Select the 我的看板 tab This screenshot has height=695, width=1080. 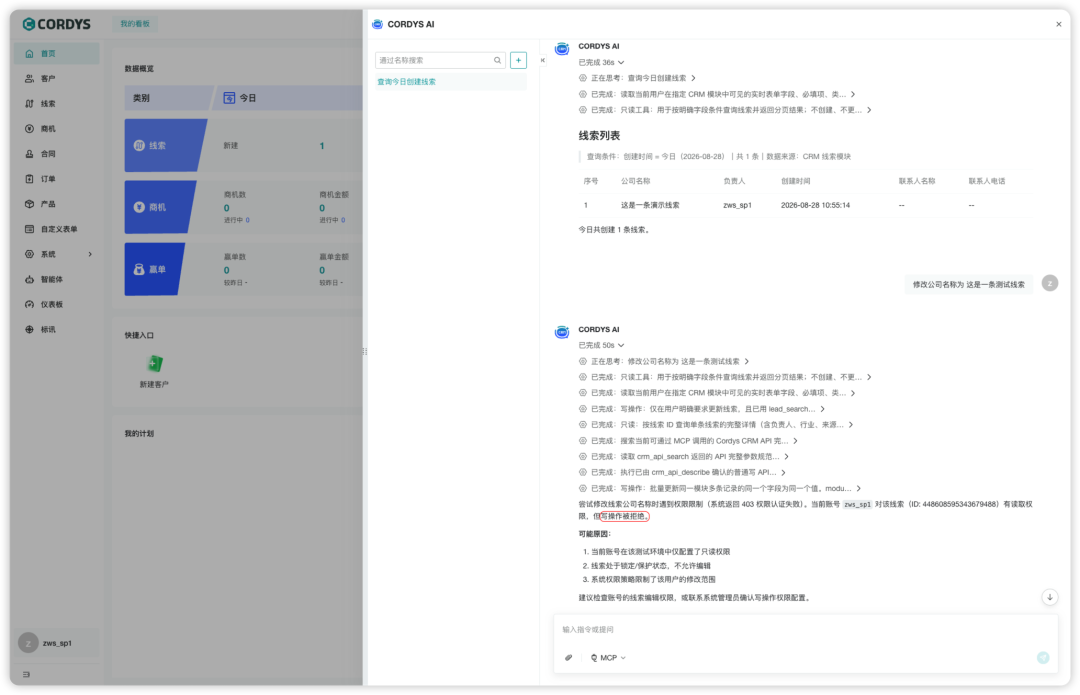135,24
